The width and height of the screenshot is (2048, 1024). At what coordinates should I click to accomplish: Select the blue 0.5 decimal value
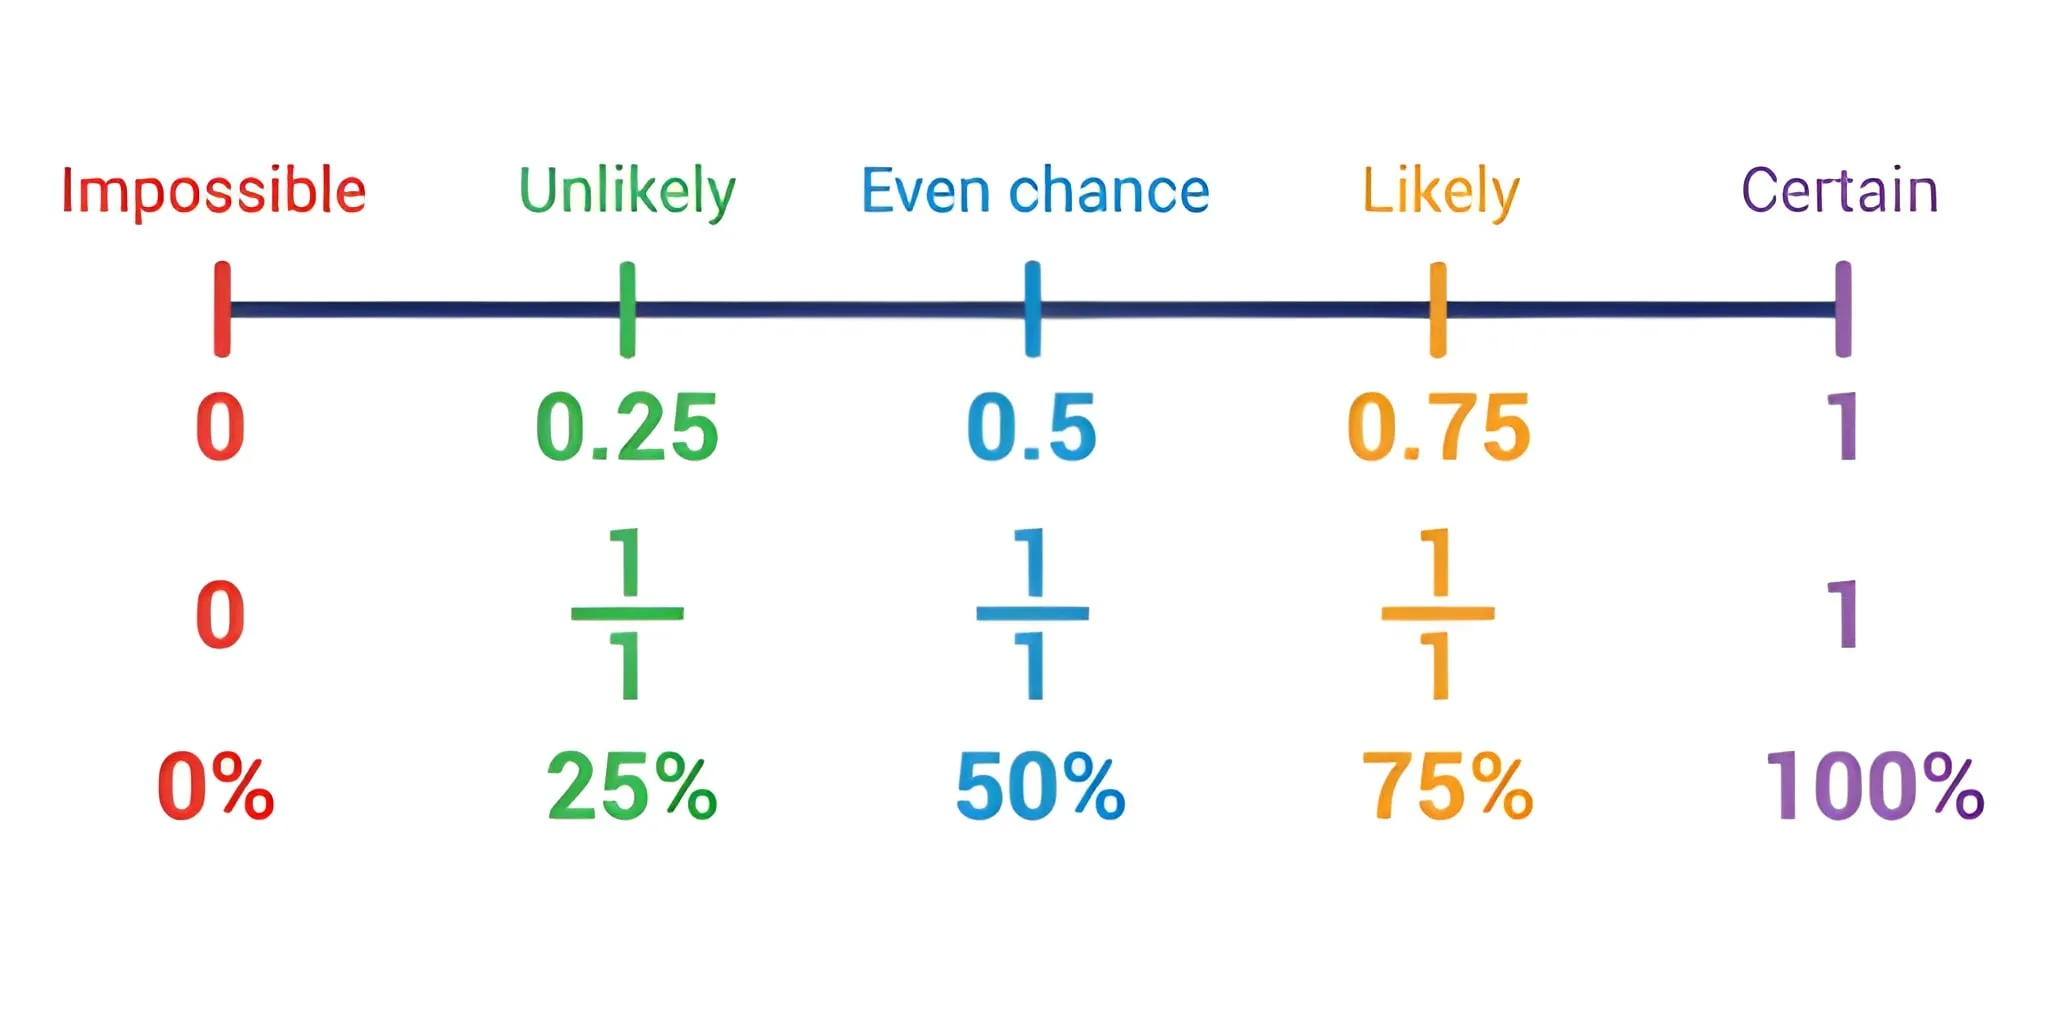[x=1032, y=428]
